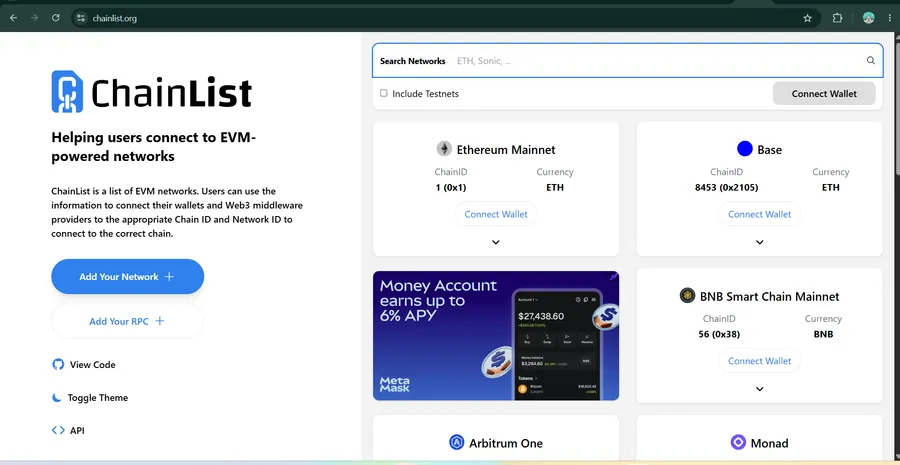Click the search magnifier icon

(x=871, y=60)
